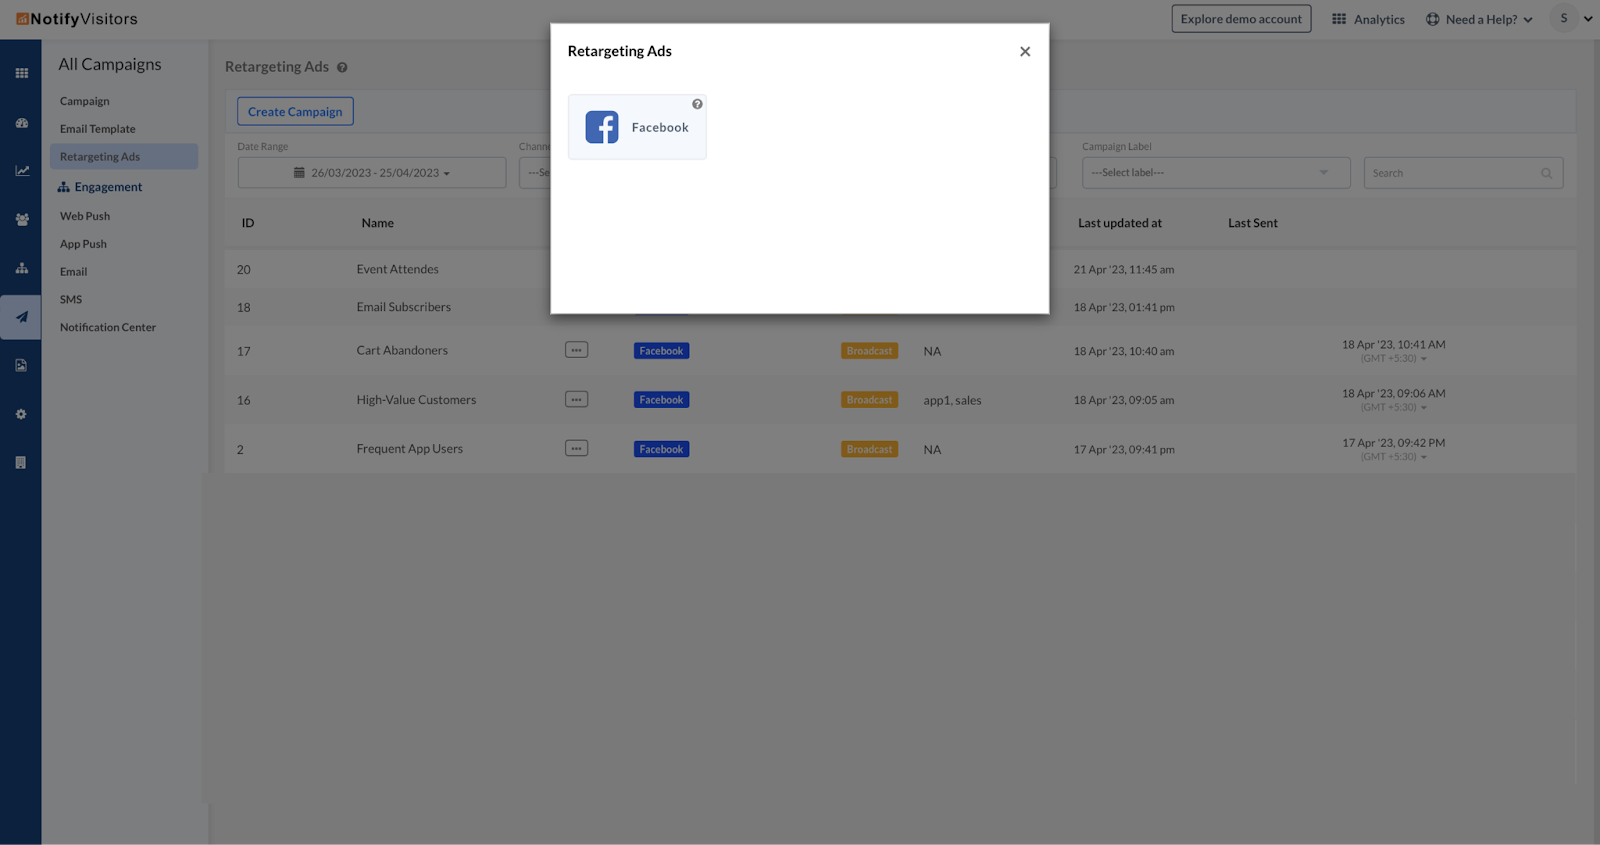
Task: Go to Email Template in the sidebar
Action: click(97, 129)
